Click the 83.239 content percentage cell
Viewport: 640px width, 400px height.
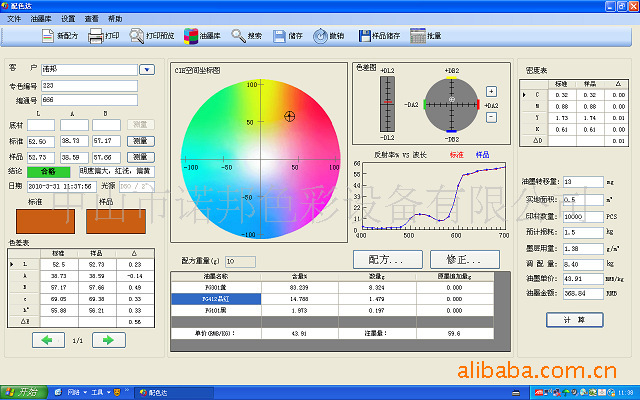(x=300, y=288)
